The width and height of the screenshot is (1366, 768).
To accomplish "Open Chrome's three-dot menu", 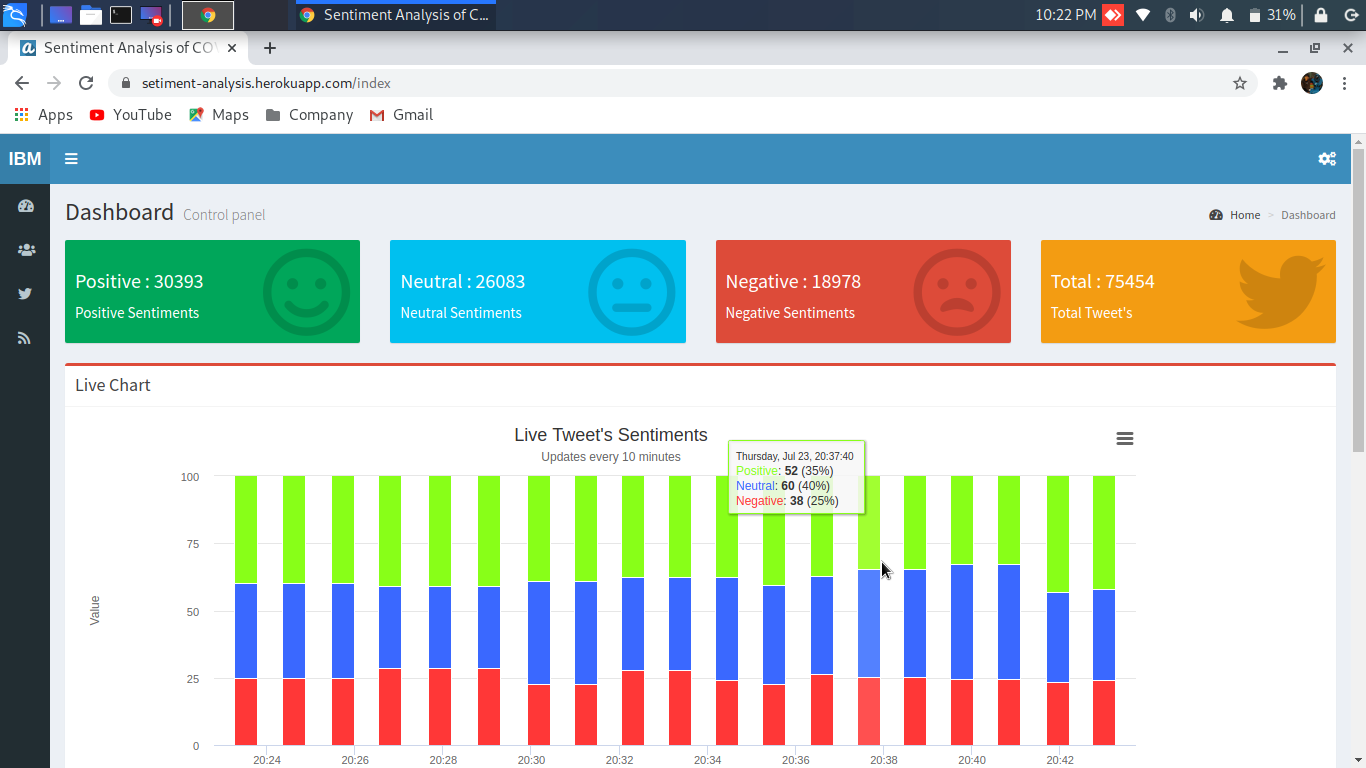I will pyautogui.click(x=1345, y=83).
